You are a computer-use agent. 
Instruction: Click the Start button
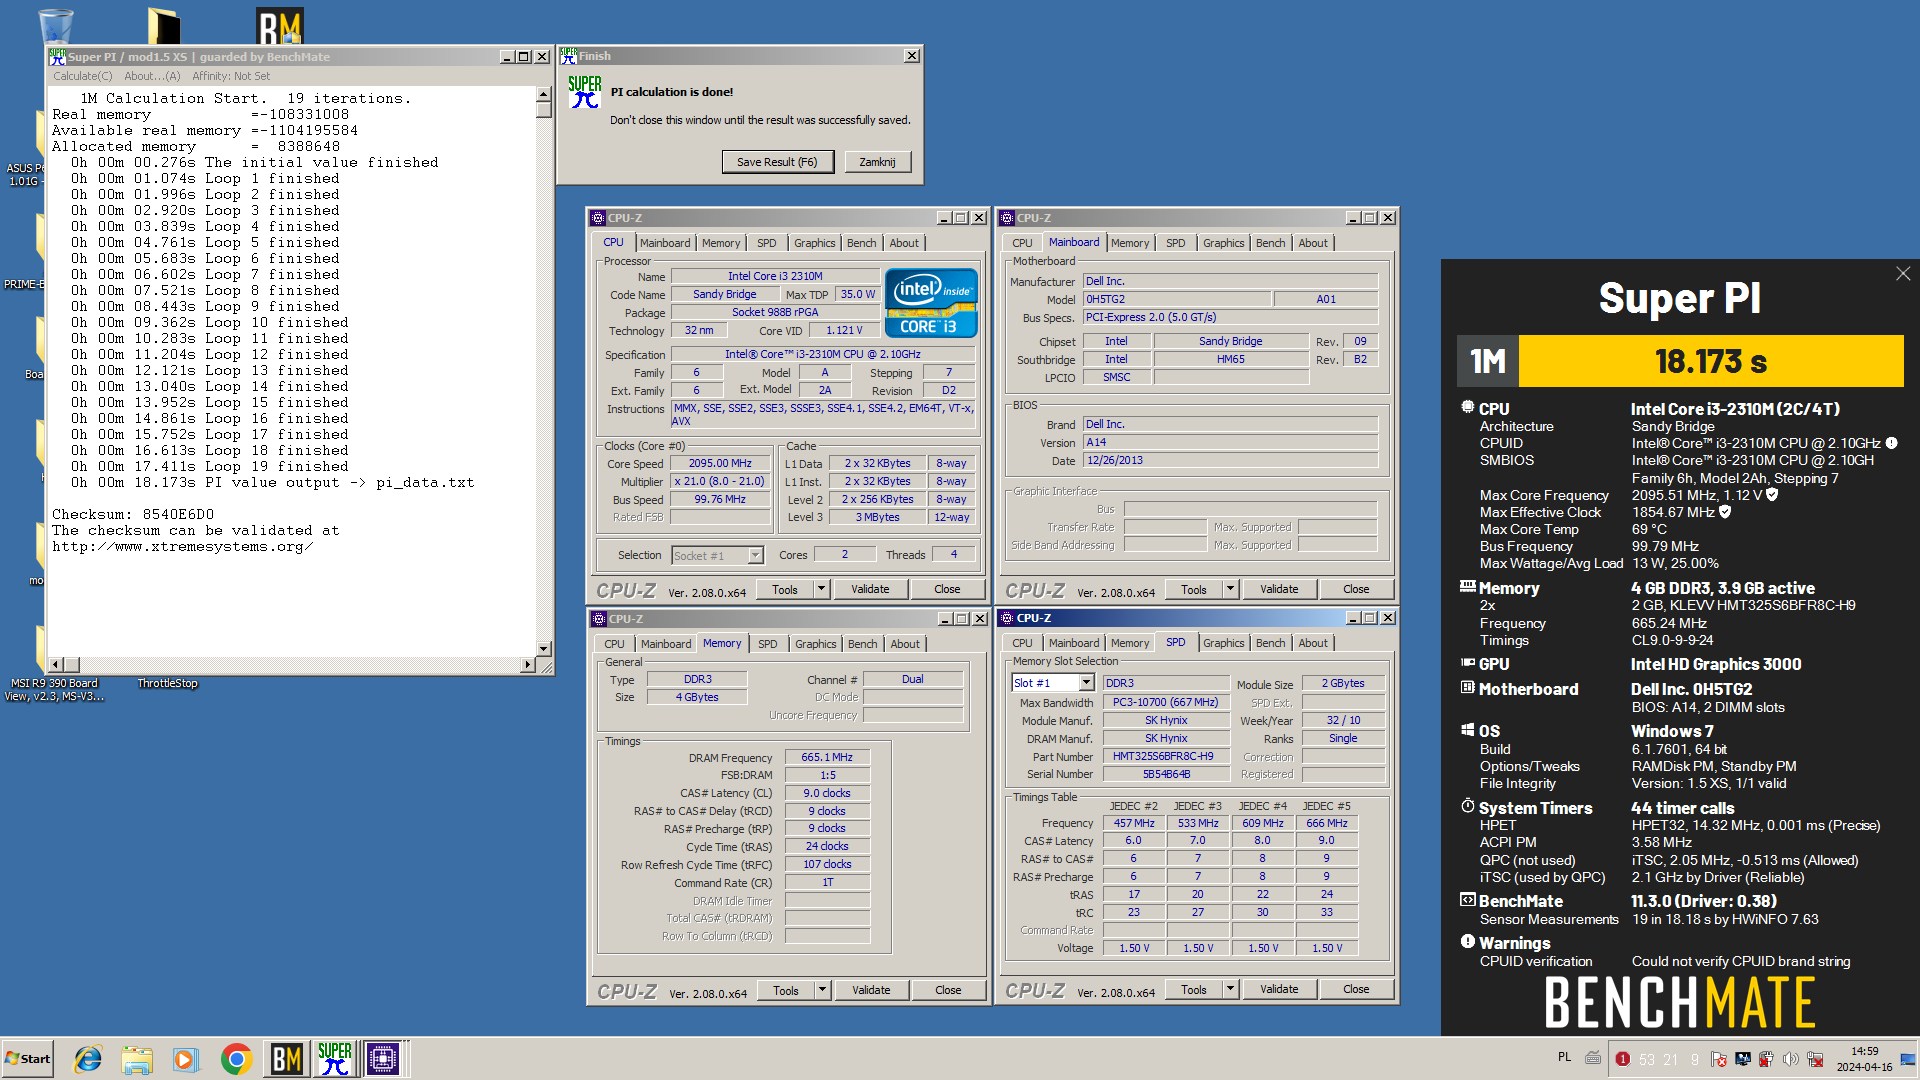[28, 1058]
